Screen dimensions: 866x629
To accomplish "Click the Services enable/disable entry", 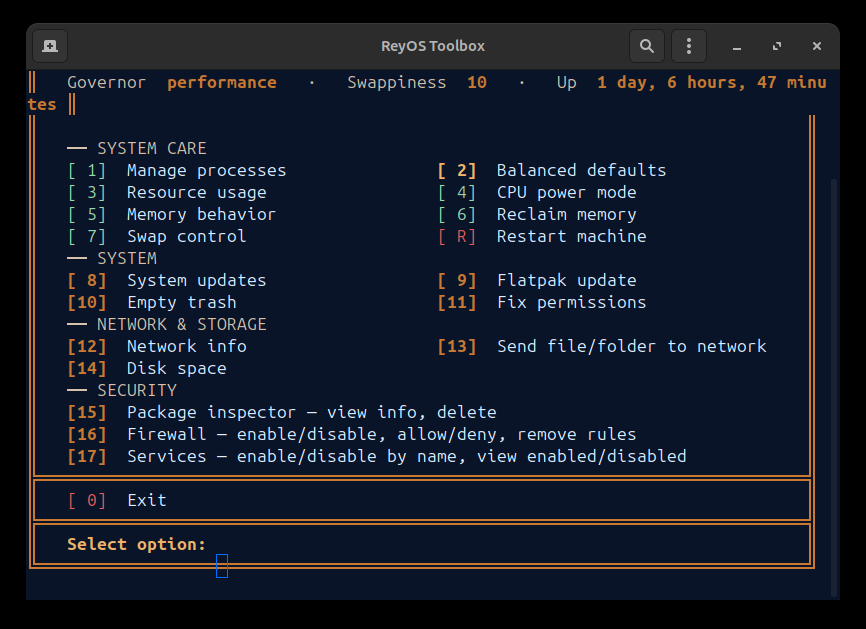I will tap(377, 457).
